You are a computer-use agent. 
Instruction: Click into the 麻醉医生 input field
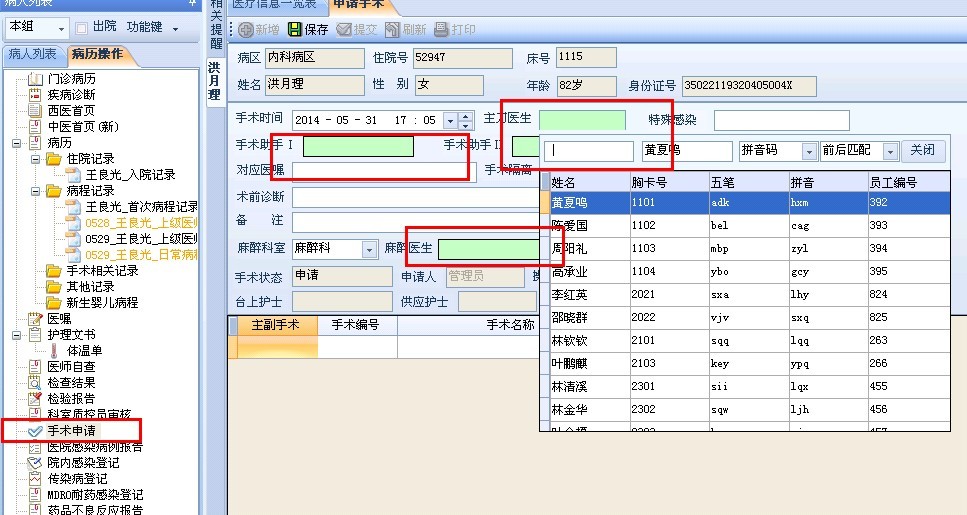(x=490, y=249)
